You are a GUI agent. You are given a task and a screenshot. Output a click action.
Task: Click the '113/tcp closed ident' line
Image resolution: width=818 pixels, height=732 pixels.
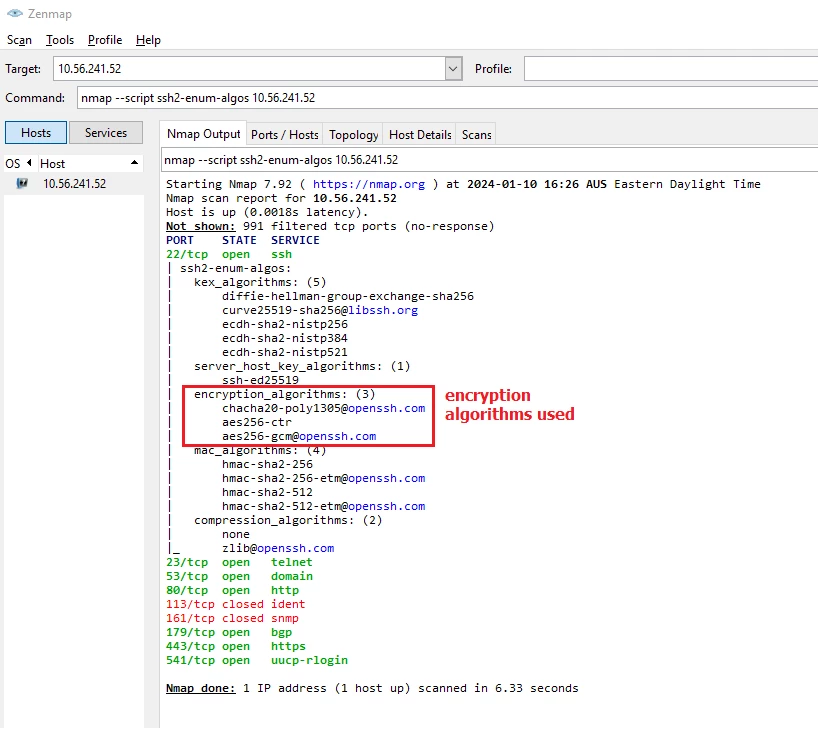[x=235, y=604]
